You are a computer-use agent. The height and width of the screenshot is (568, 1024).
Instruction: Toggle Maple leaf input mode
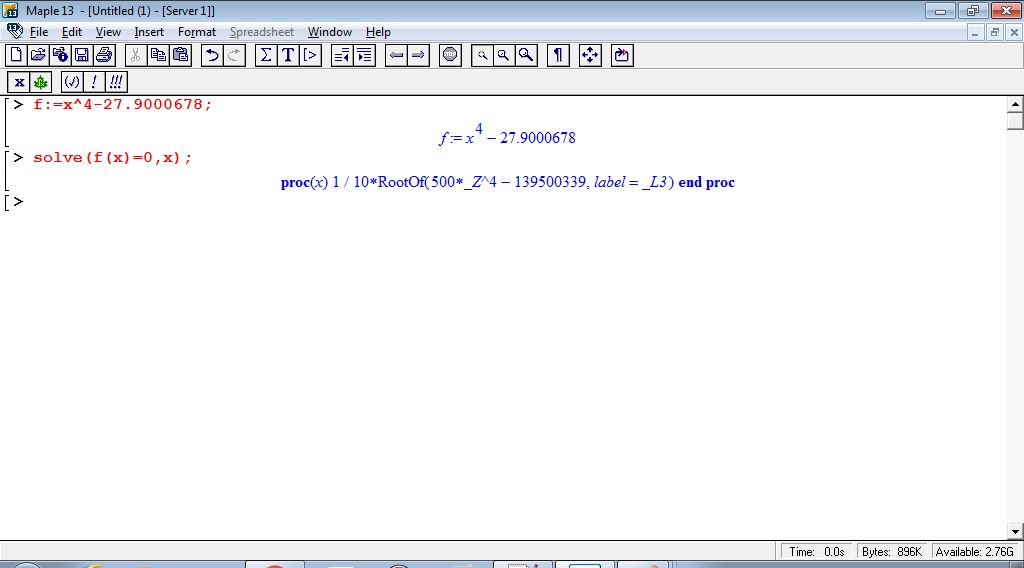(40, 82)
